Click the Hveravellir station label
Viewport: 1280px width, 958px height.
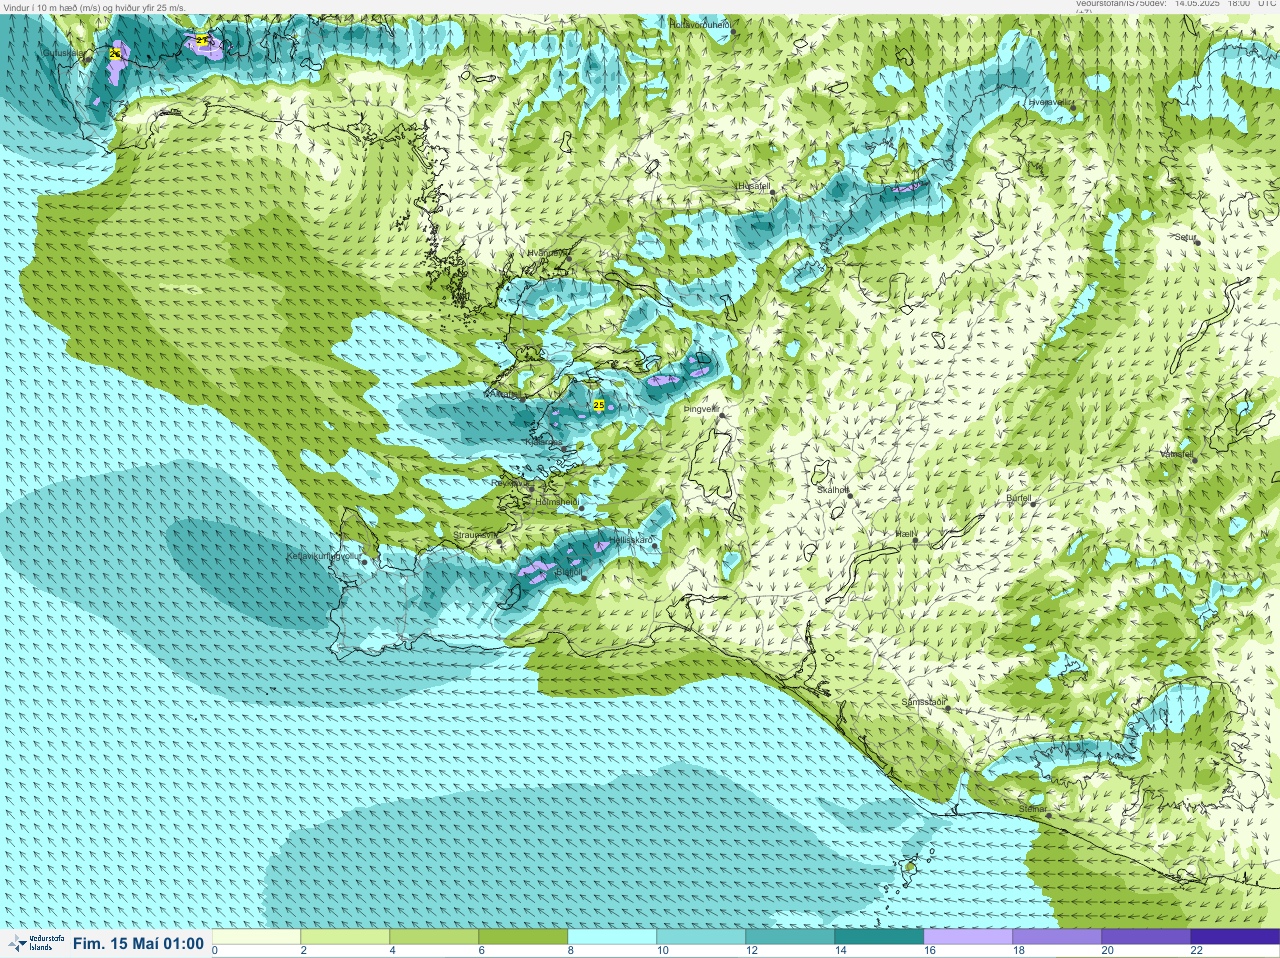1049,102
